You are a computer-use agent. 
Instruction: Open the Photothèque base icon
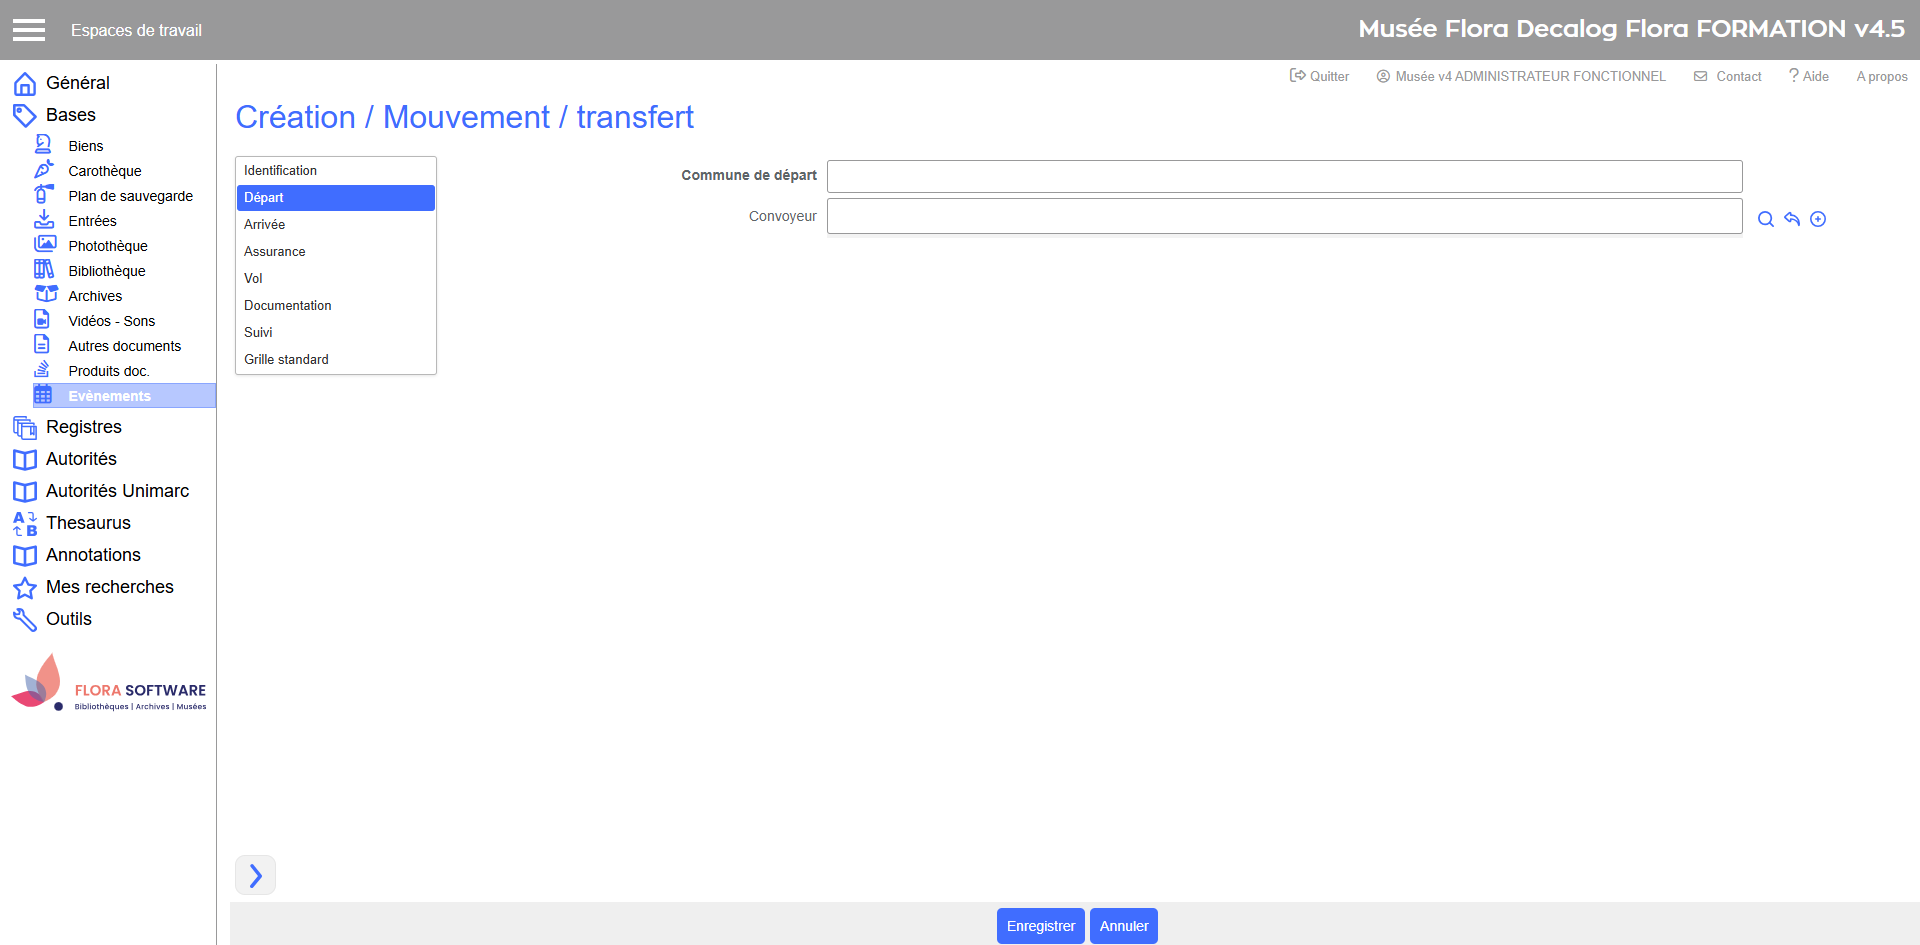click(45, 245)
